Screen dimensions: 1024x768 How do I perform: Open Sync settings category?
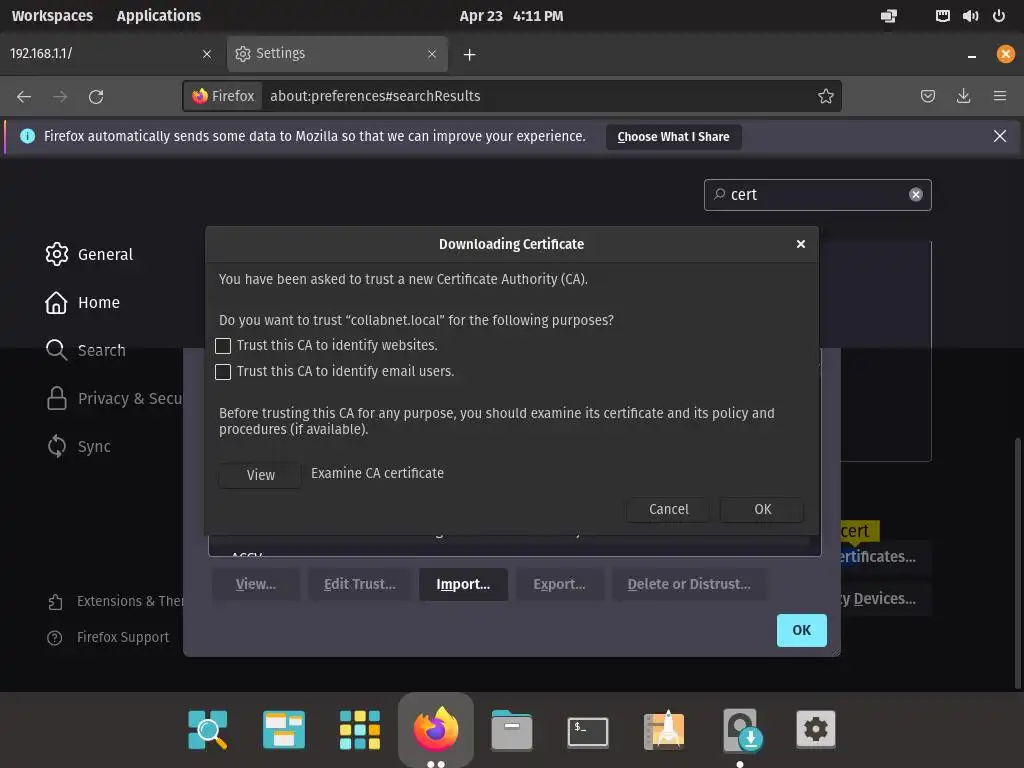78,447
